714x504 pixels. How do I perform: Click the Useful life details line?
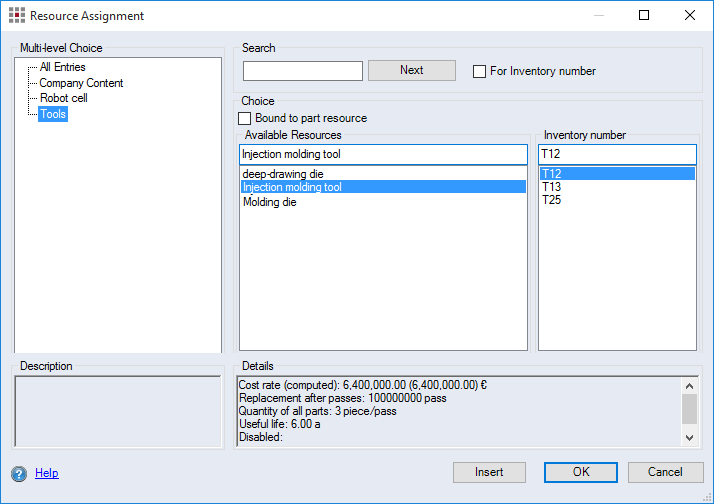pos(280,424)
